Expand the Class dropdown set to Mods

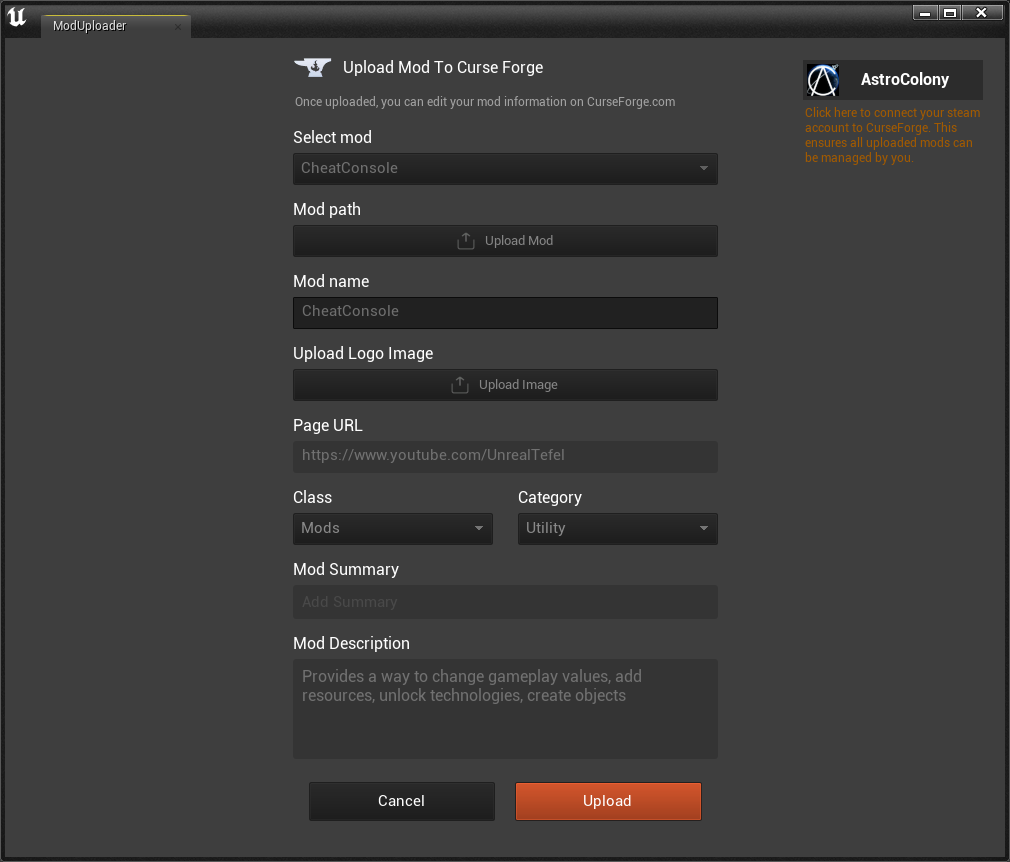(x=392, y=528)
